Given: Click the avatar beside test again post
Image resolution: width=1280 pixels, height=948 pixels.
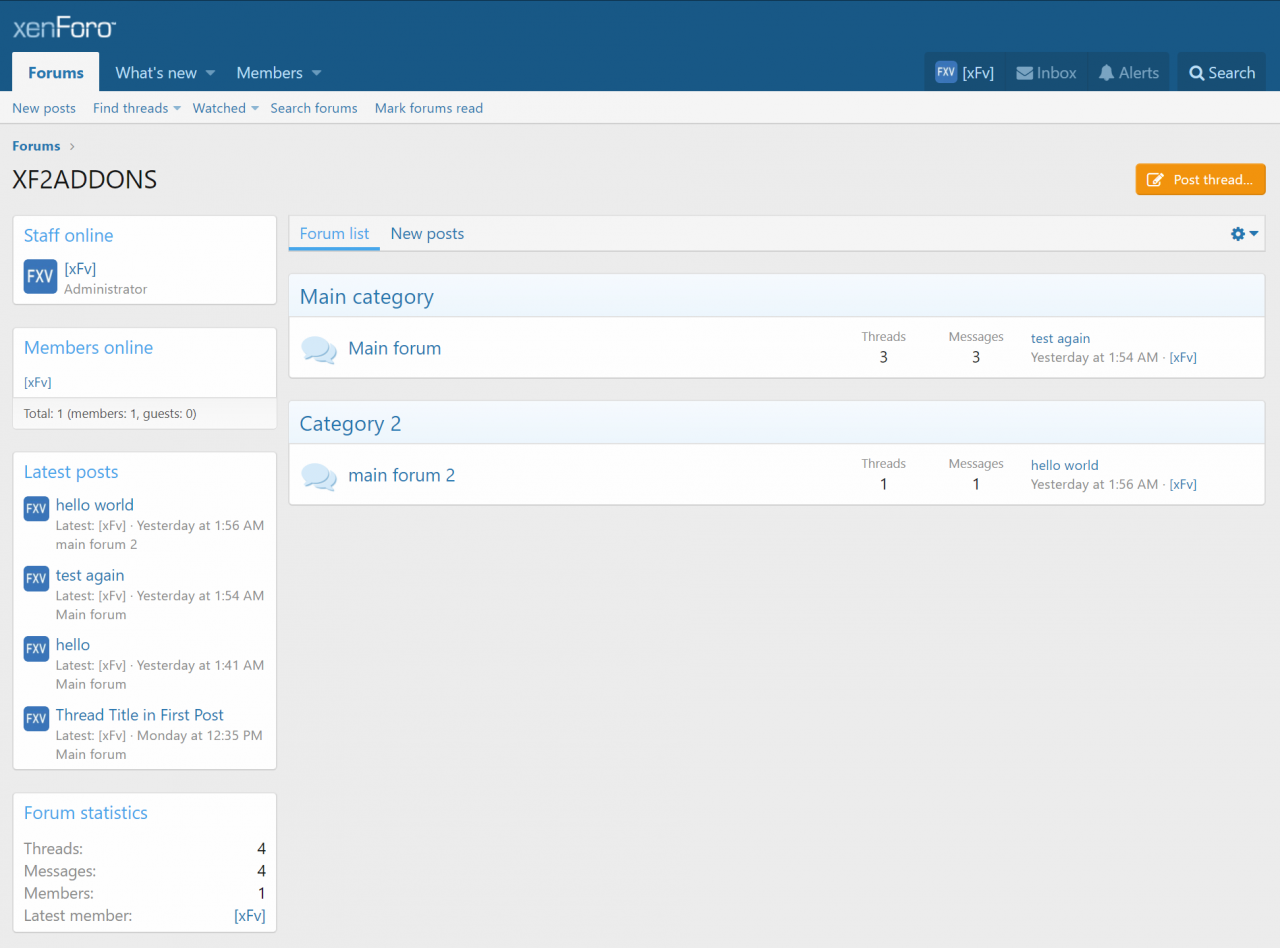Looking at the screenshot, I should coord(36,578).
